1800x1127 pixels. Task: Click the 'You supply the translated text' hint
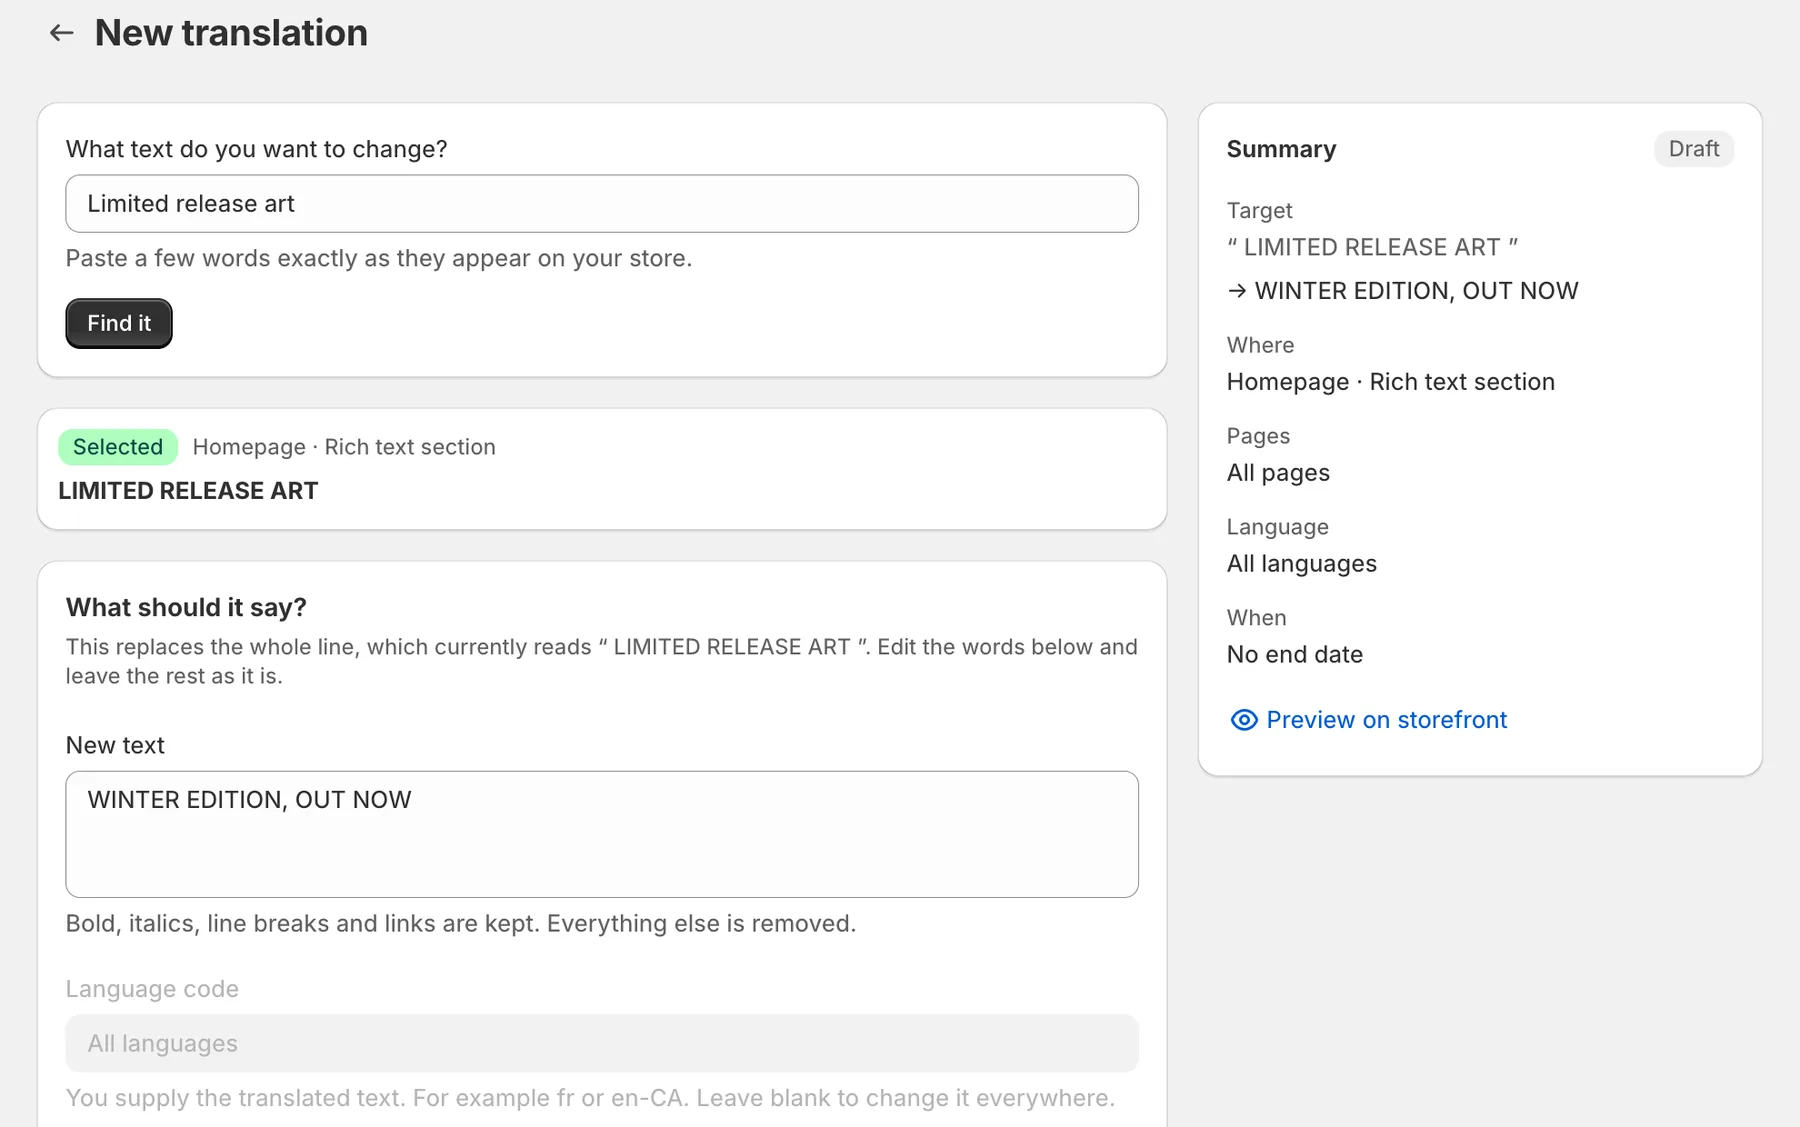pos(590,1098)
